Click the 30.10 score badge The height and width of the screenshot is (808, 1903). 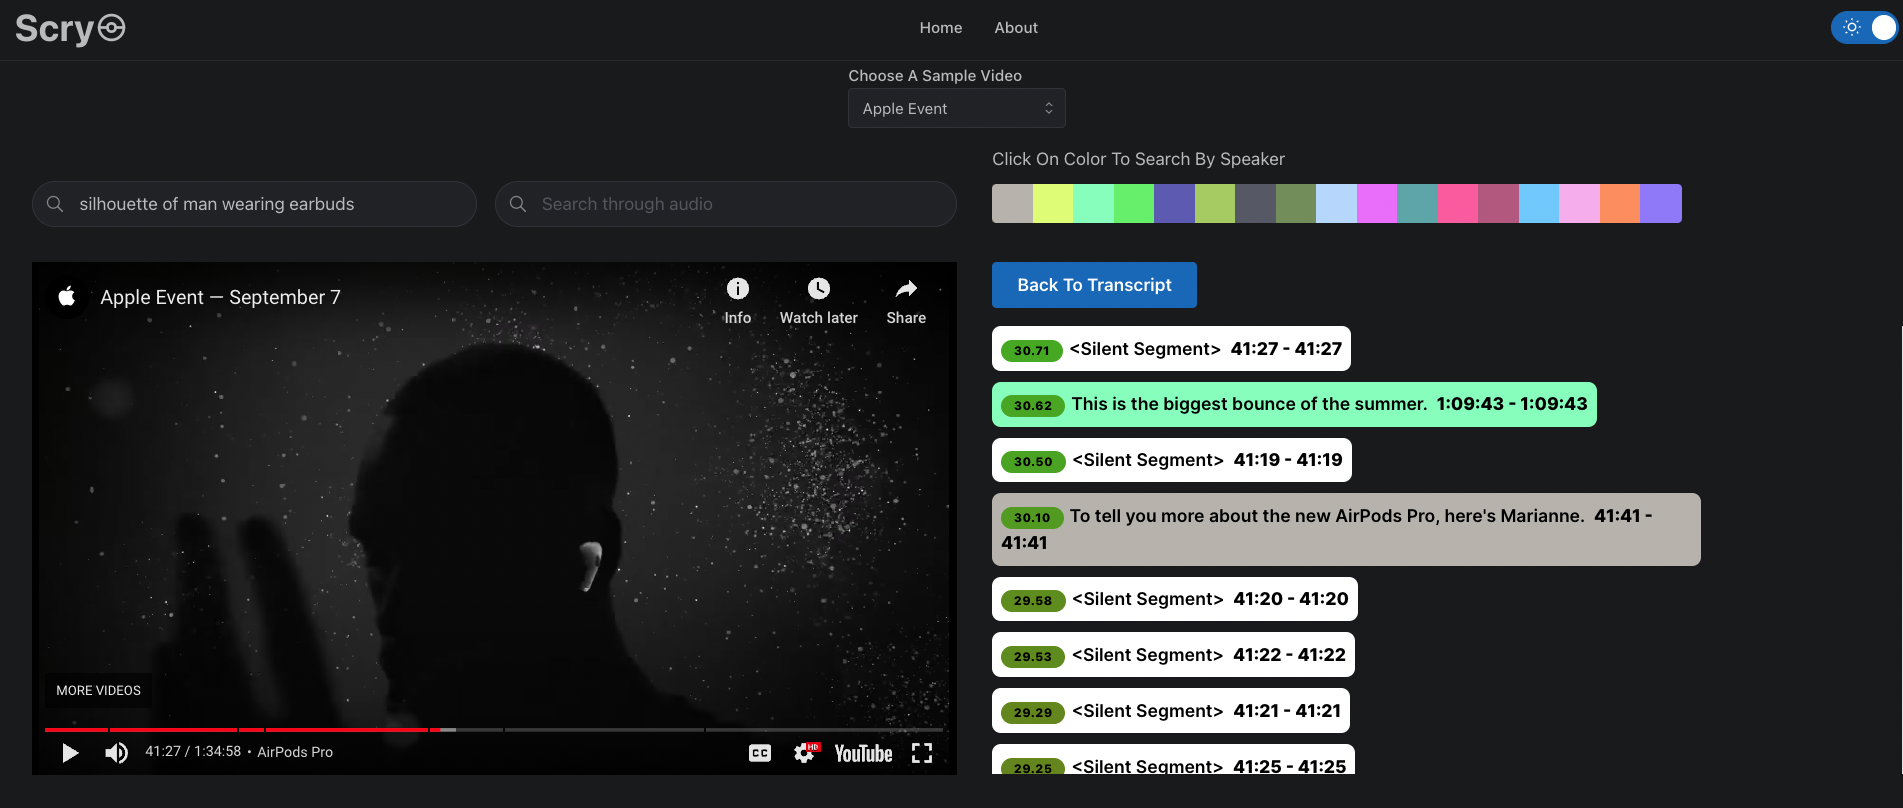[1032, 517]
